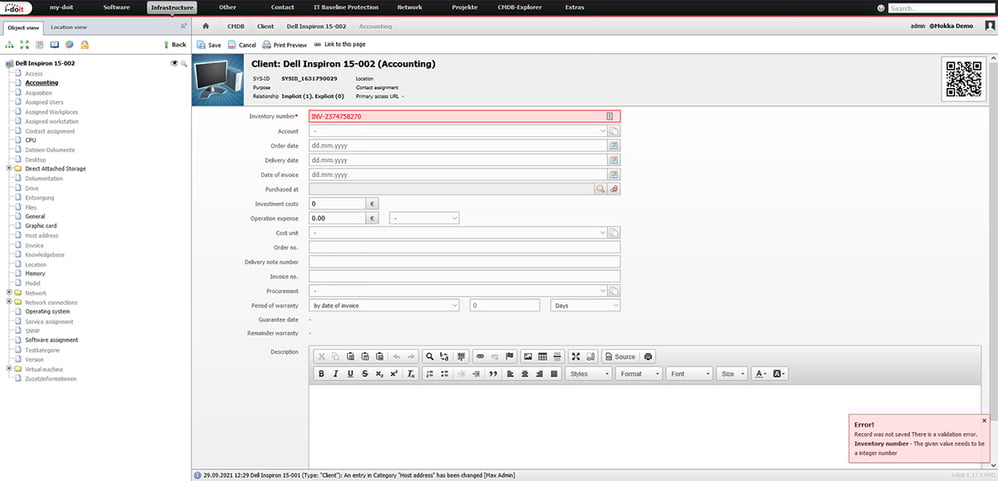Toggle superscript in the description editor
Viewport: 998px width, 481px height.
click(394, 373)
